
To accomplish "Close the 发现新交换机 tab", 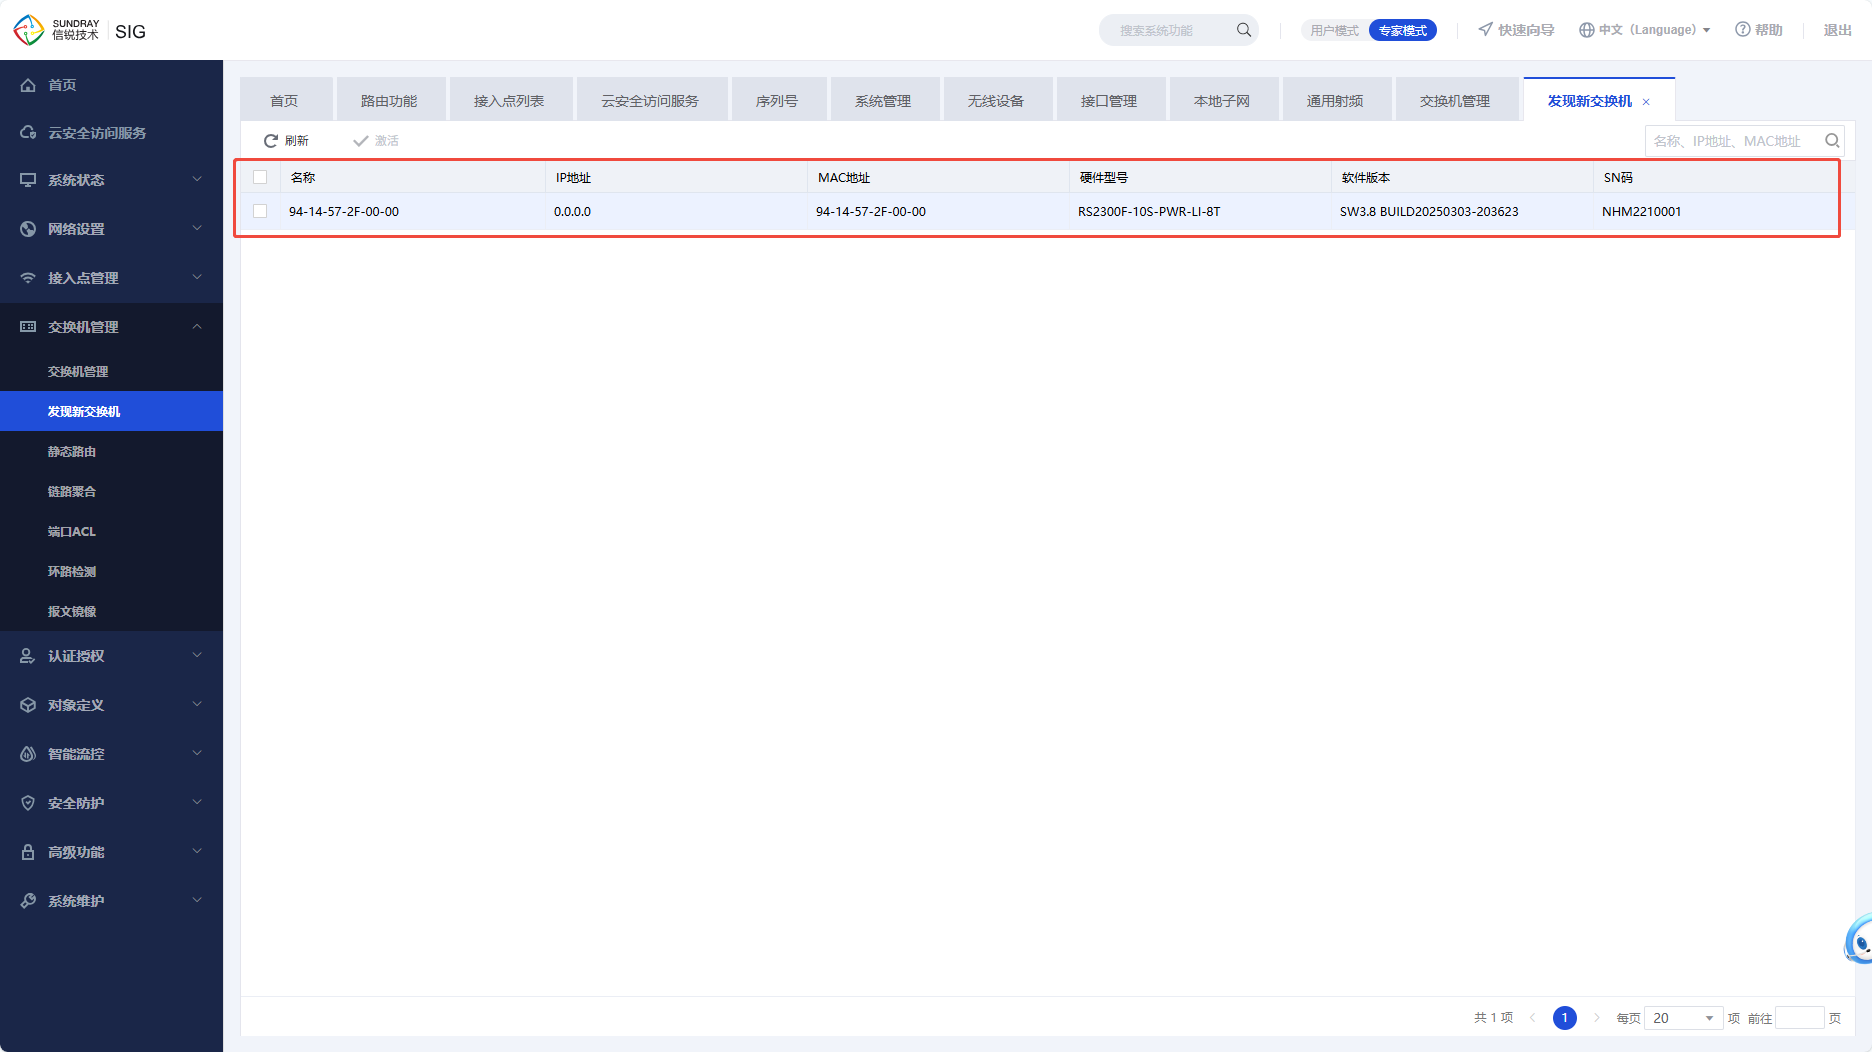I will click(1646, 102).
